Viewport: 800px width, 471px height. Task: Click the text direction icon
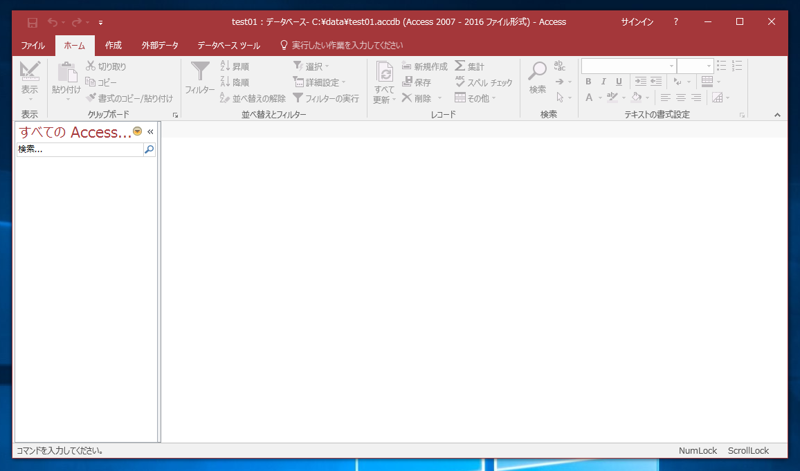pyautogui.click(x=678, y=82)
